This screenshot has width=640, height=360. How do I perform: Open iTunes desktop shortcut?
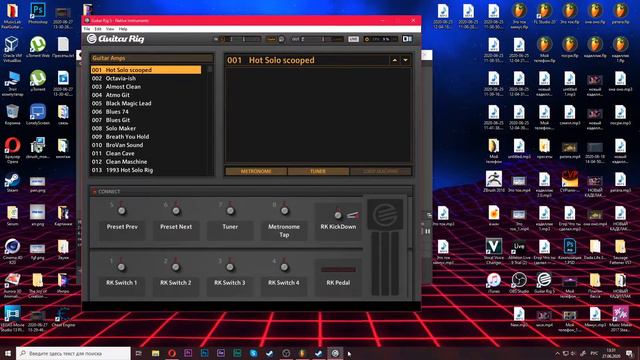(493, 282)
